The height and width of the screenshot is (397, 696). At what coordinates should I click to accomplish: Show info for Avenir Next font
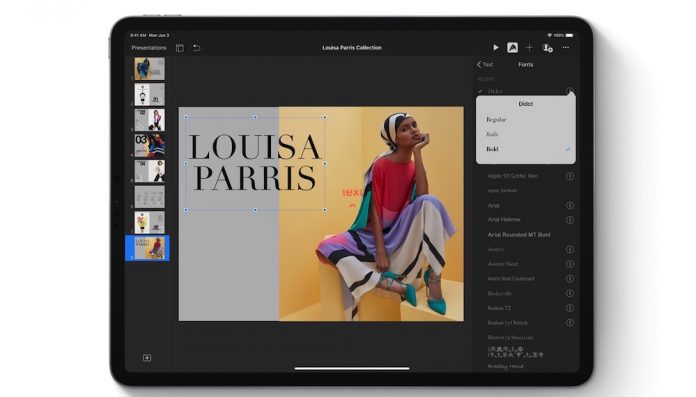click(570, 264)
